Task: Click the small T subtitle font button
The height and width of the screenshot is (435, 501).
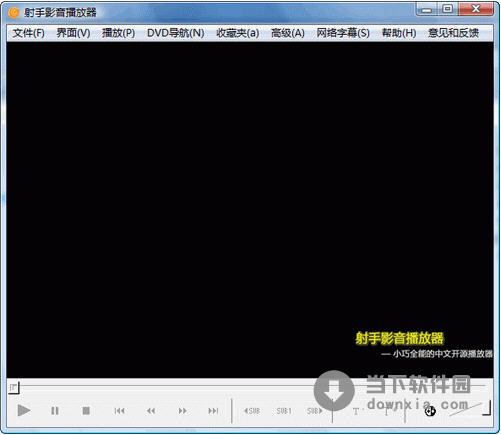Action: [386, 412]
